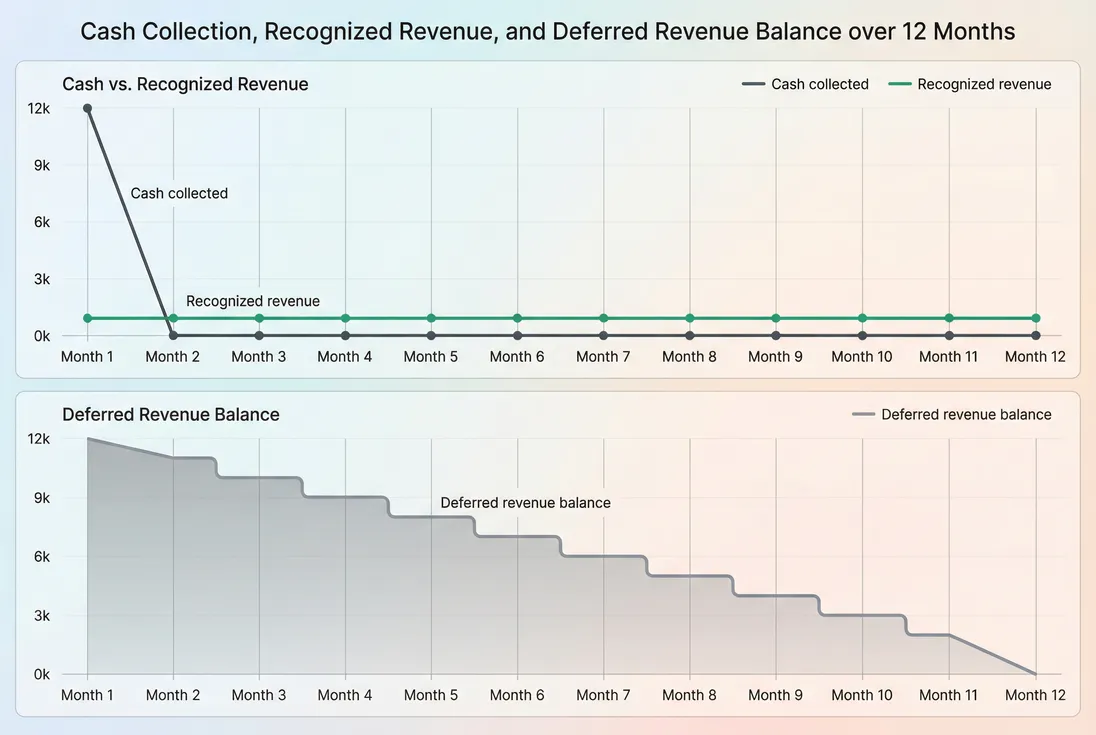
Task: Select the Month 9 recognized revenue data point
Action: (775, 317)
